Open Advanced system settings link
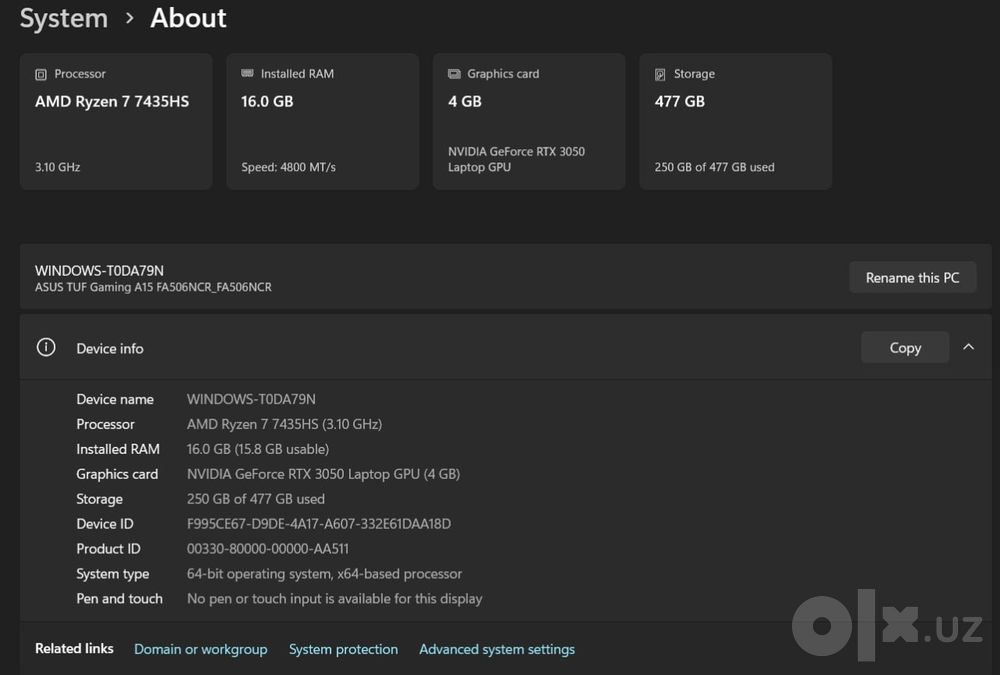 [x=497, y=649]
